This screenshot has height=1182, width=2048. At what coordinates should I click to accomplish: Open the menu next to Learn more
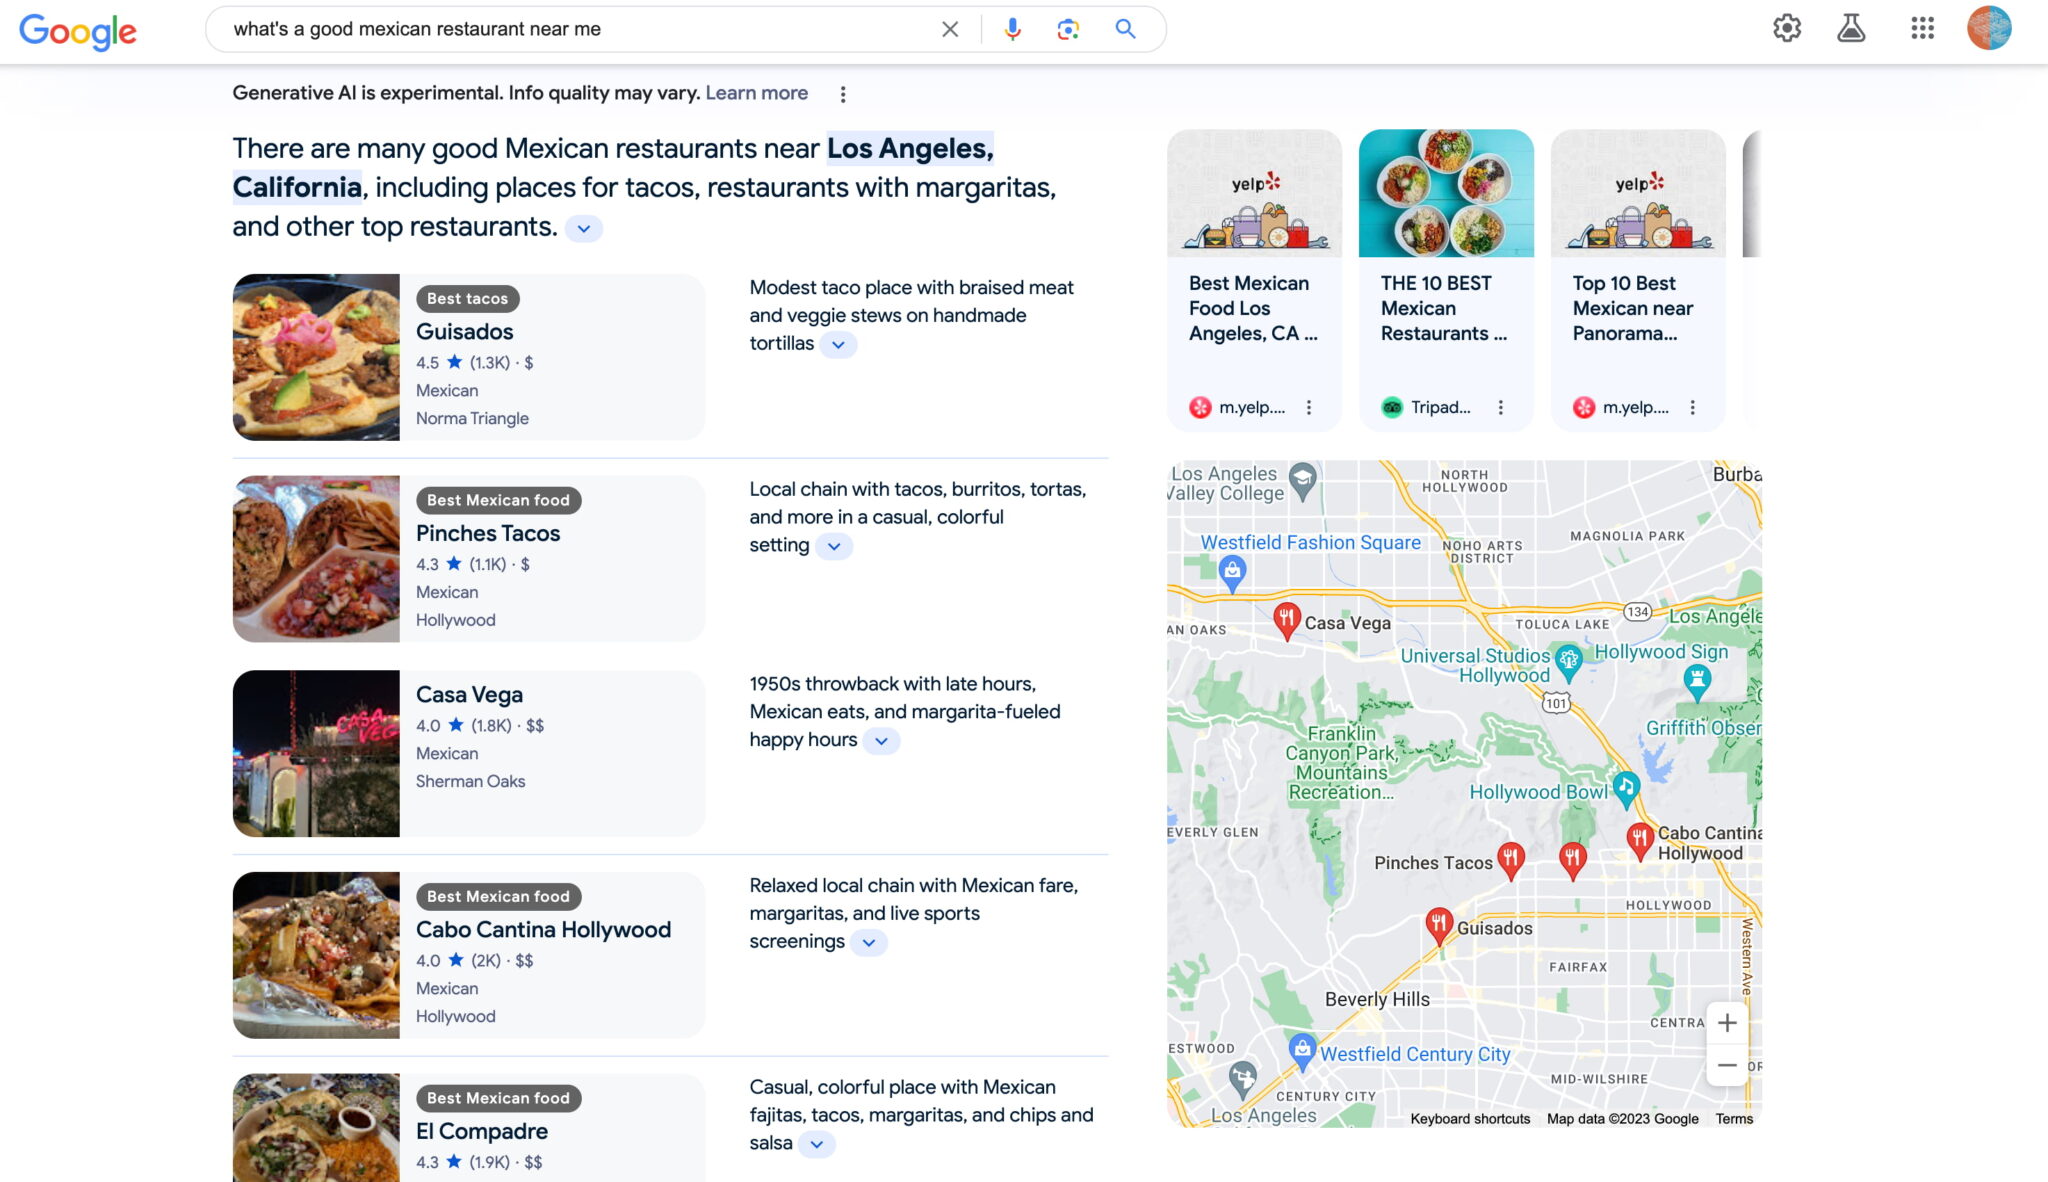[843, 93]
